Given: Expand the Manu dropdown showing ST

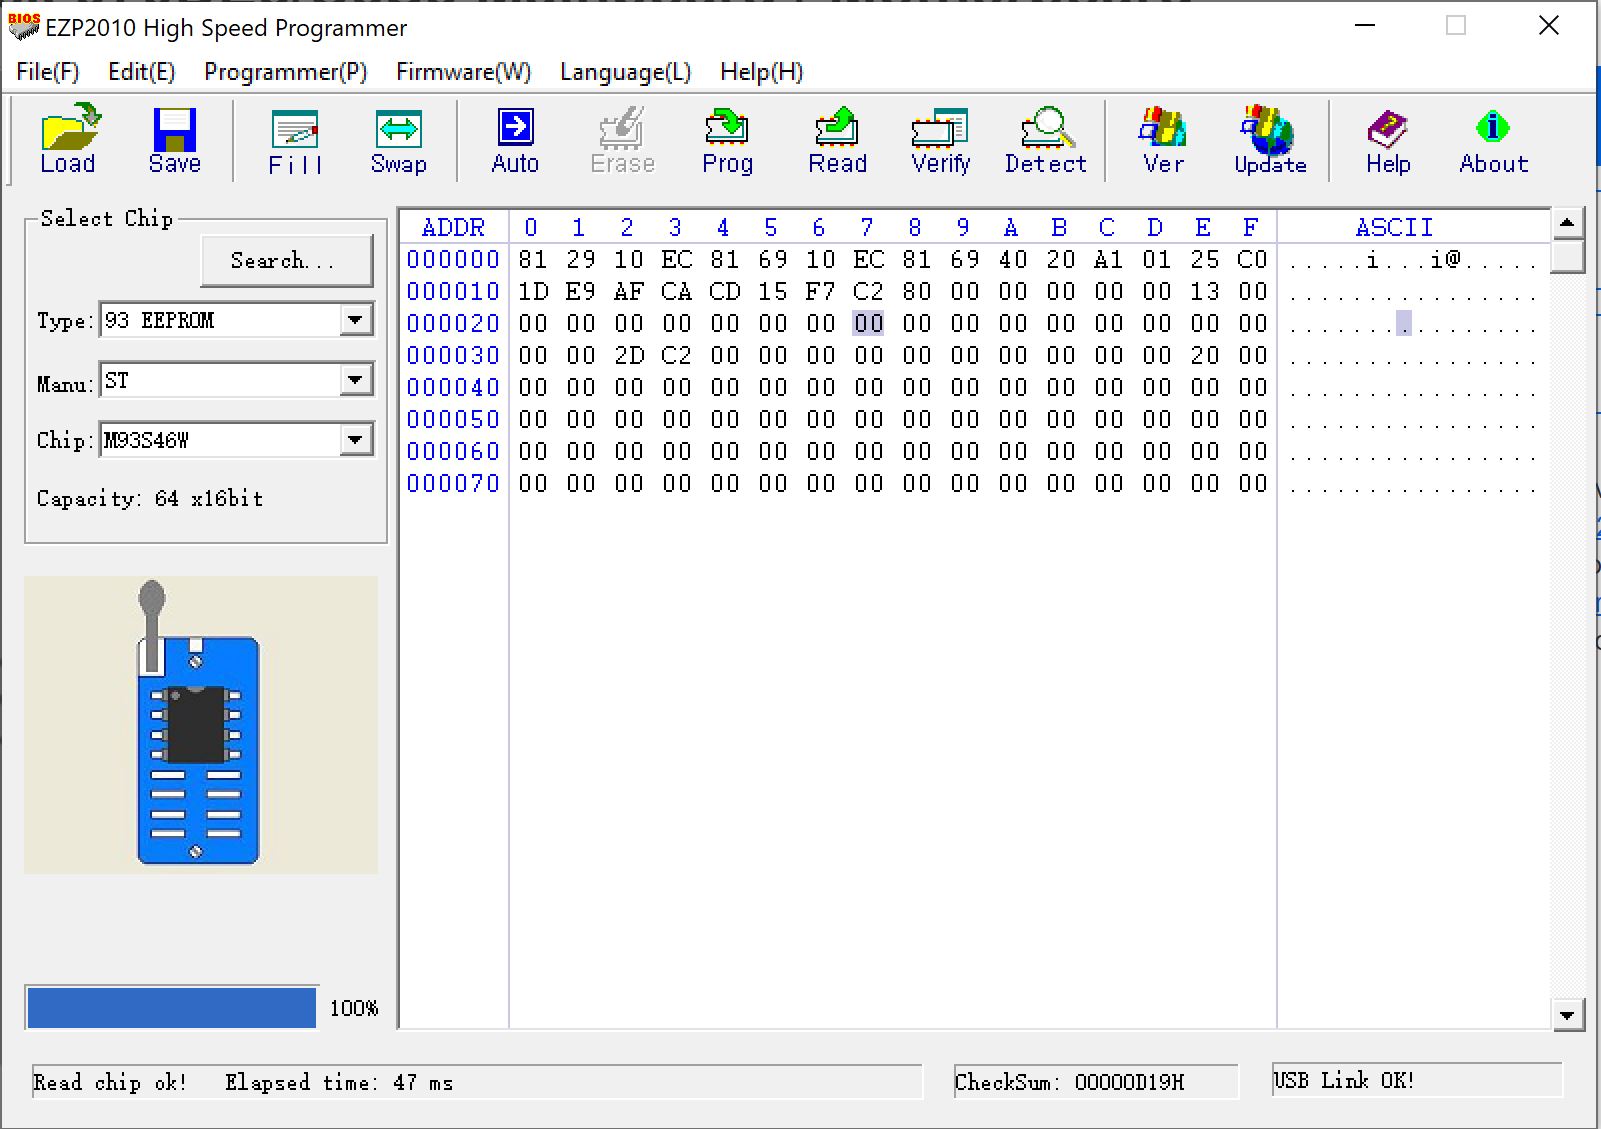Looking at the screenshot, I should tap(355, 380).
